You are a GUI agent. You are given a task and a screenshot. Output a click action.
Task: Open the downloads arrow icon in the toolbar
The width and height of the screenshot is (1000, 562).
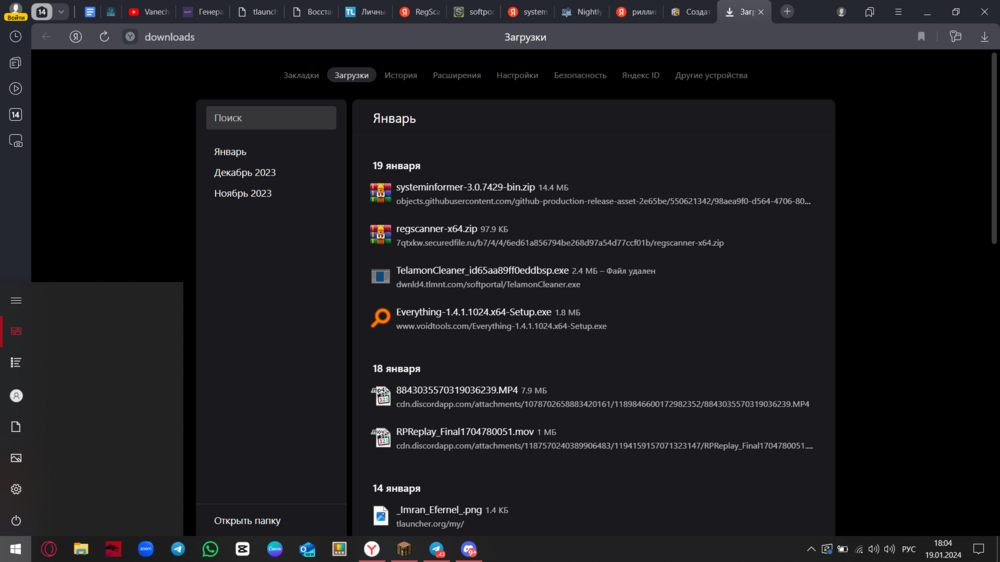coord(984,37)
